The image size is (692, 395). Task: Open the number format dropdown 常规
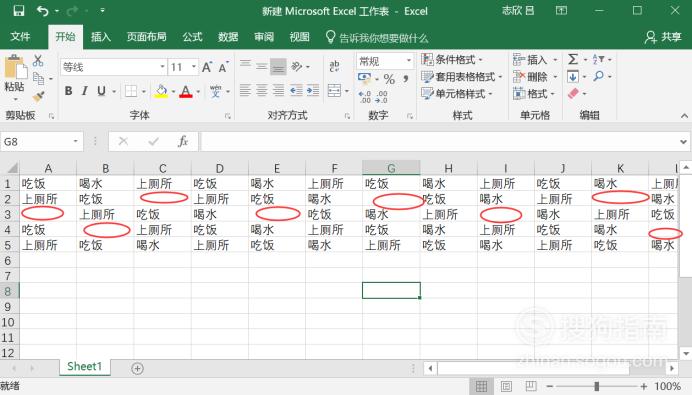(409, 60)
